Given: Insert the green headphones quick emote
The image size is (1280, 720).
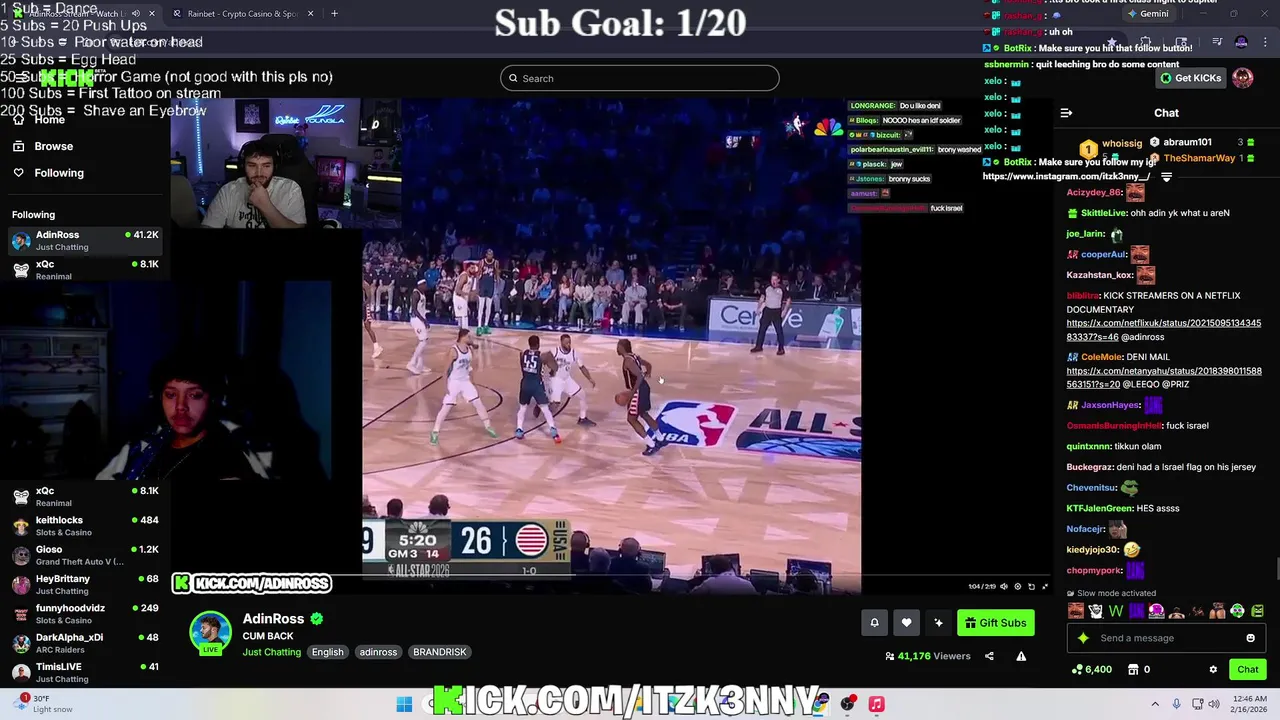Looking at the screenshot, I should (1237, 610).
